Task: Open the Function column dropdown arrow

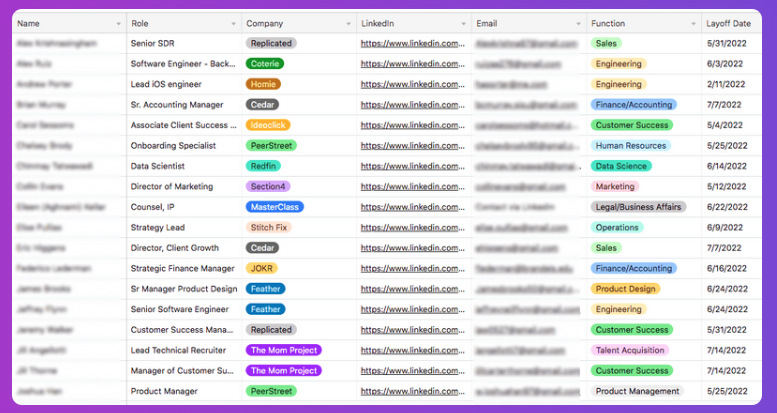Action: (x=693, y=24)
